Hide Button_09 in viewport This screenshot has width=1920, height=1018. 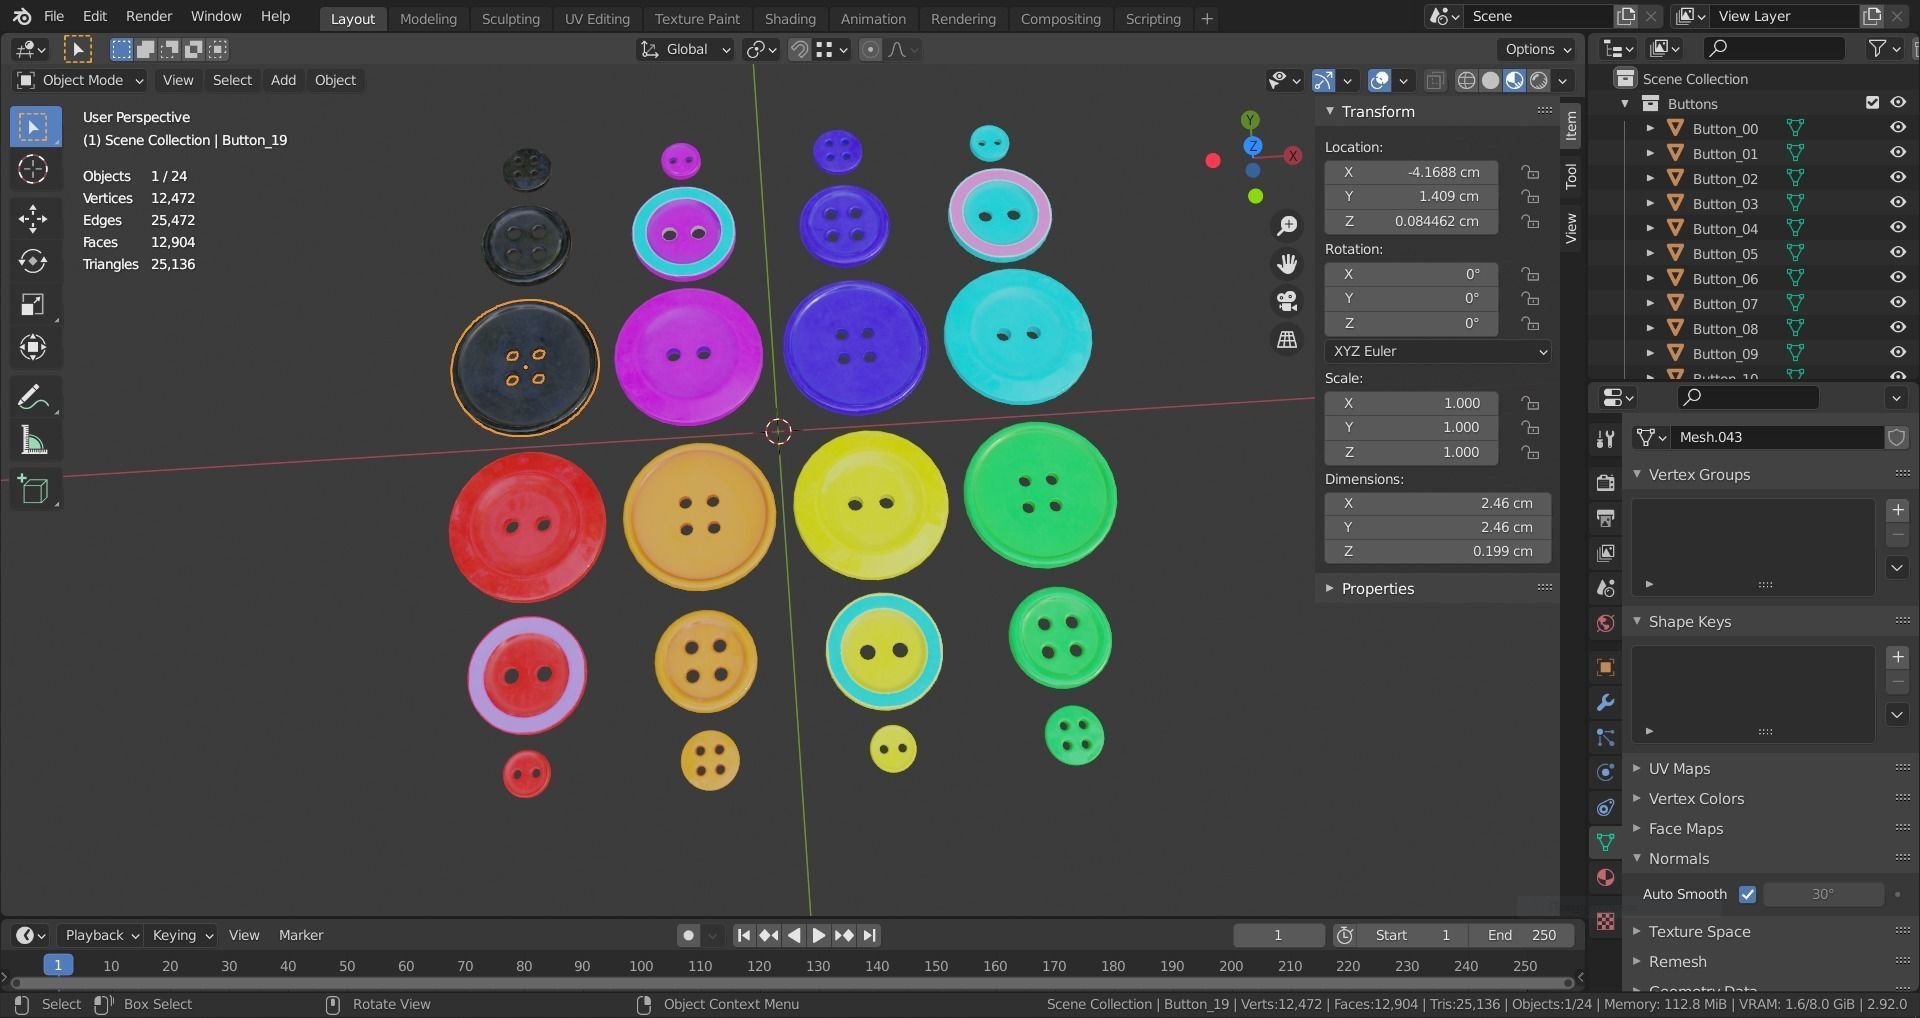point(1897,353)
